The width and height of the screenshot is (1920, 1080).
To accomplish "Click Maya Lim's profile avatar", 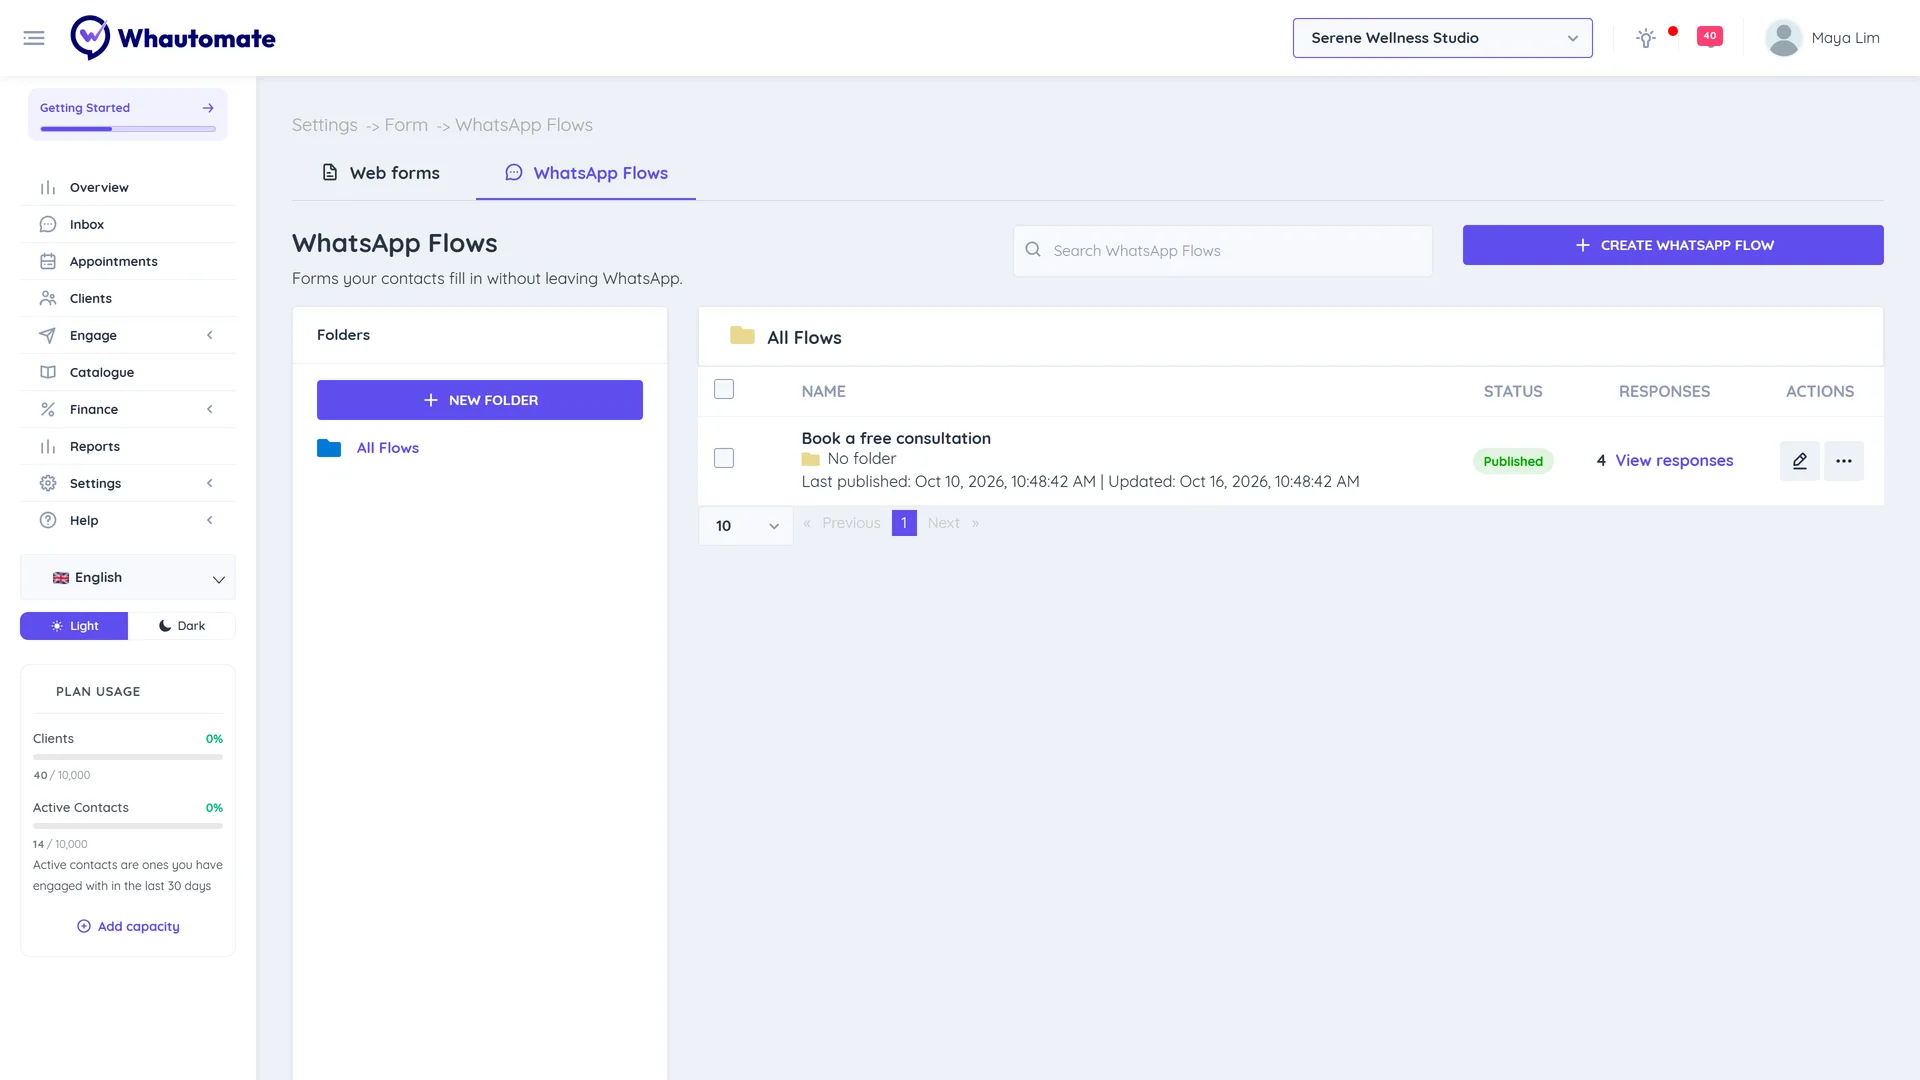I will [1783, 38].
